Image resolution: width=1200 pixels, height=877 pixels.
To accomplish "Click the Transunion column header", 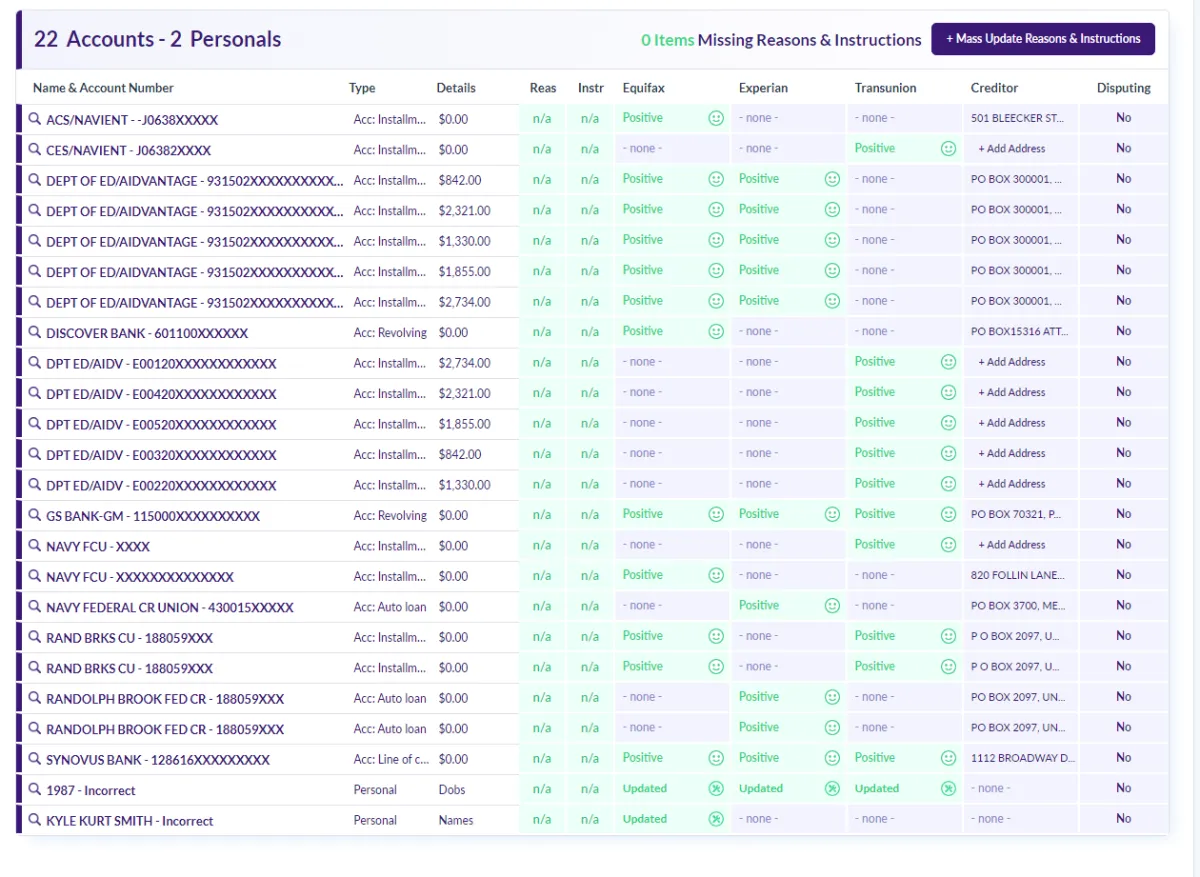I will (x=885, y=88).
